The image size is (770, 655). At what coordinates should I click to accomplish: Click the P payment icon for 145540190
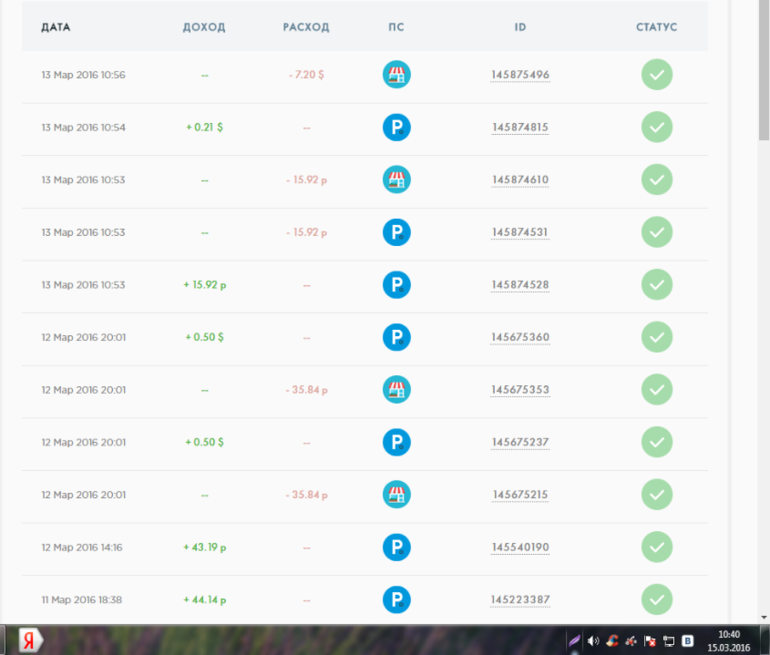coord(397,547)
